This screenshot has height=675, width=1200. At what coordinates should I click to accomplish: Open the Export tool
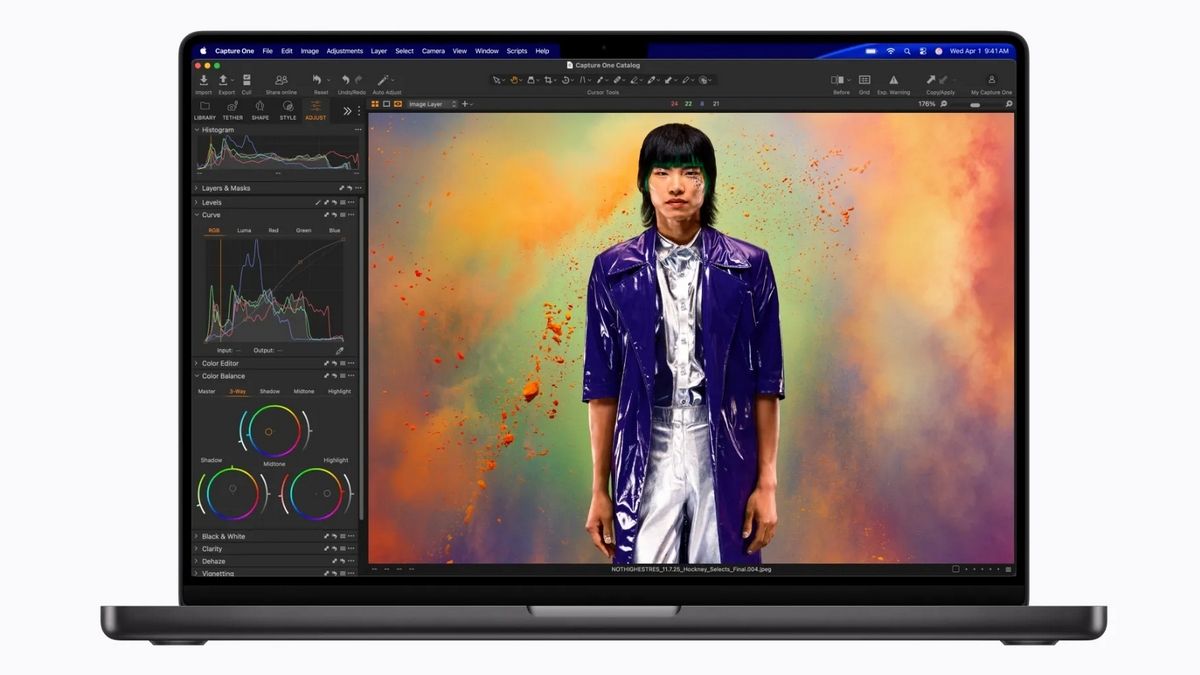point(225,80)
